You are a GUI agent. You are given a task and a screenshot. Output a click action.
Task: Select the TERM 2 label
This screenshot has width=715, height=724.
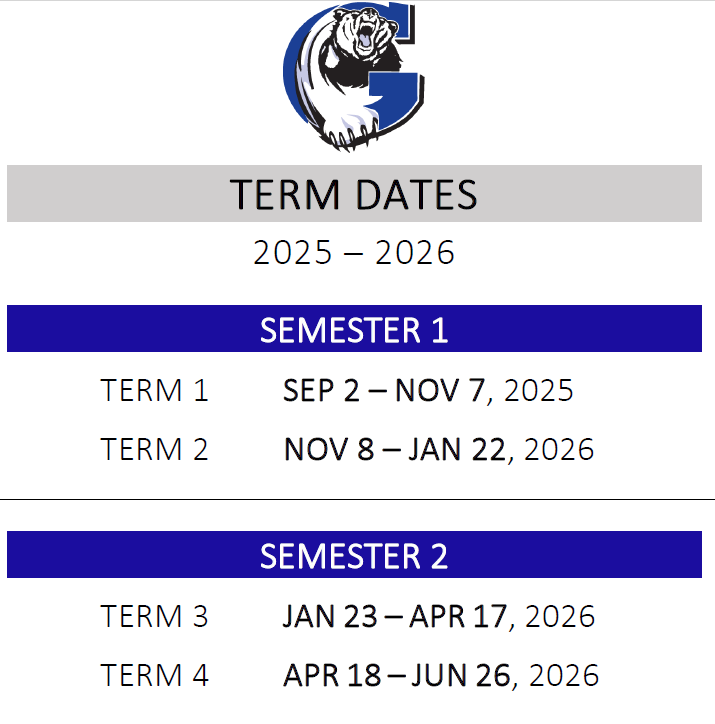pyautogui.click(x=154, y=449)
